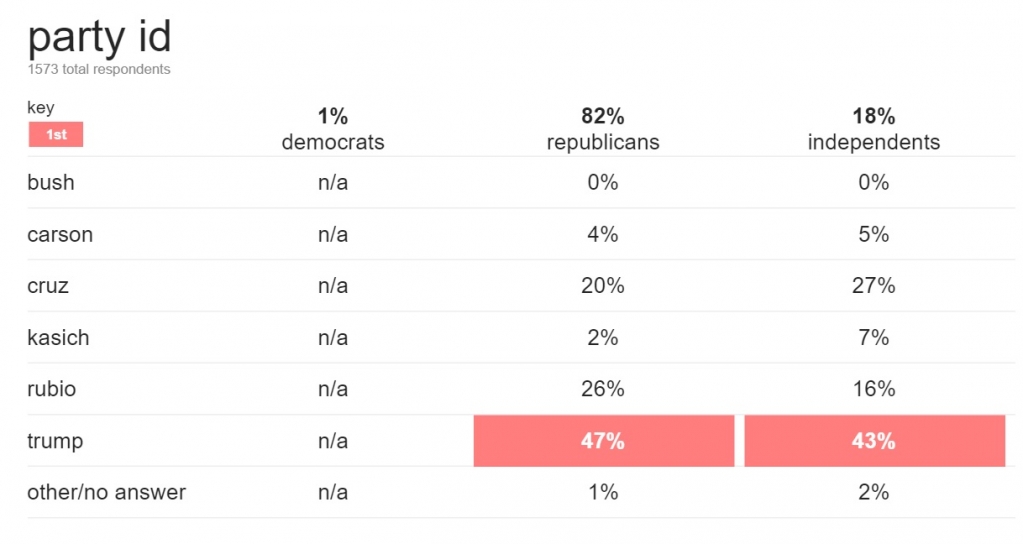Click the 1573 total respondents text

(99, 70)
